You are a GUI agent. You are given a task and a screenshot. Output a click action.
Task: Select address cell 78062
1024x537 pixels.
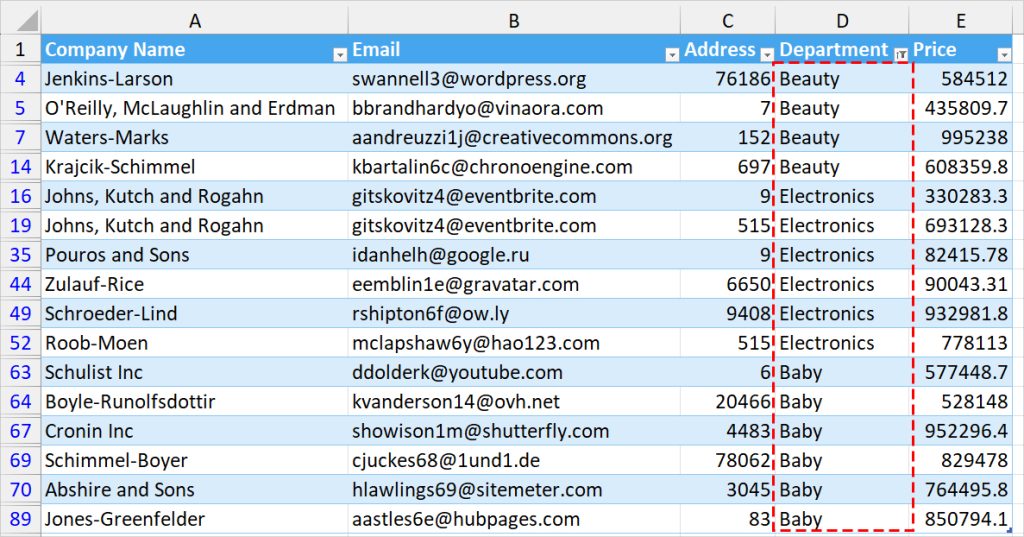tap(728, 461)
